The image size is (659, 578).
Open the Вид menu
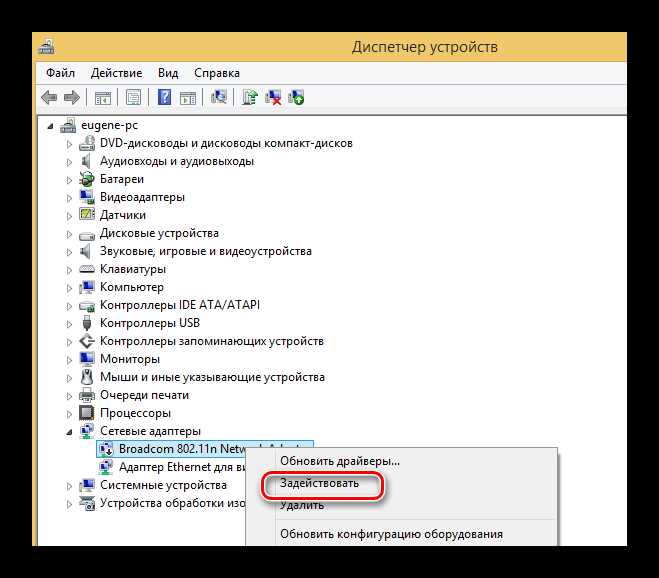tap(168, 73)
